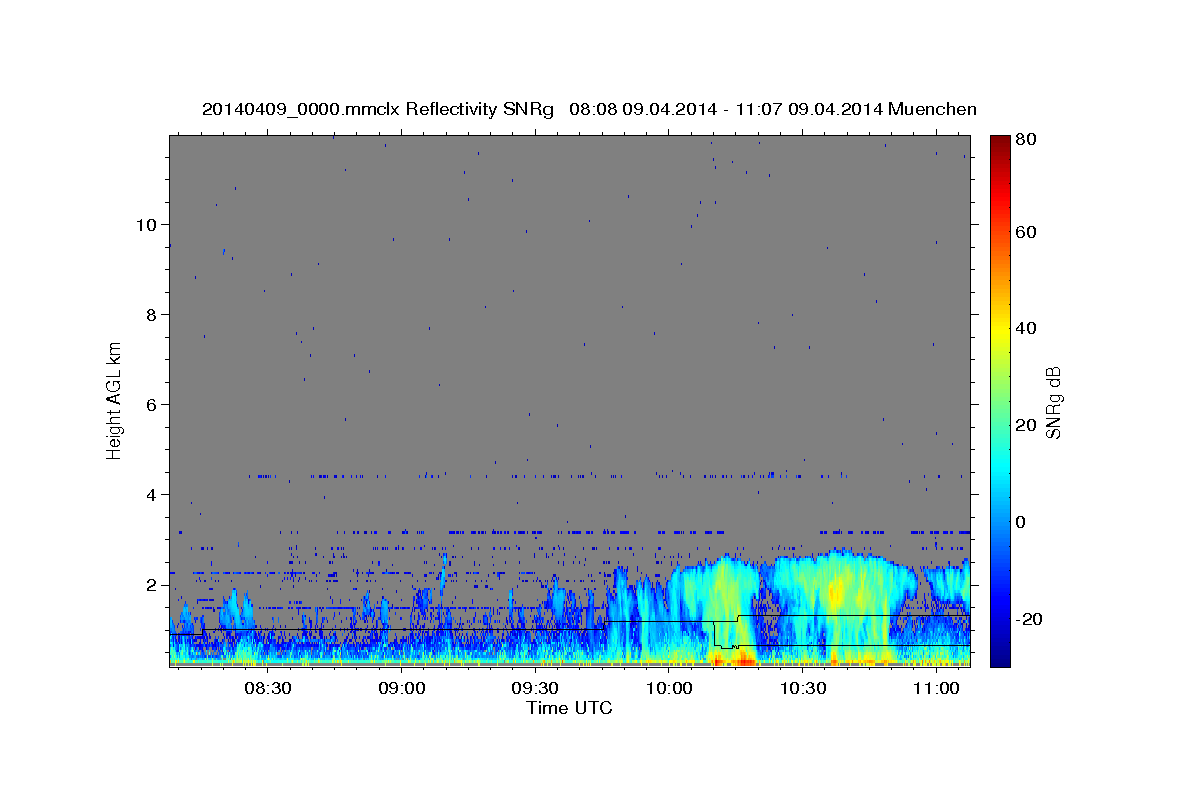Click the plot title beginning 20140409_0000.mmclx Reflectivity SNRg
1200x800 pixels.
click(589, 109)
